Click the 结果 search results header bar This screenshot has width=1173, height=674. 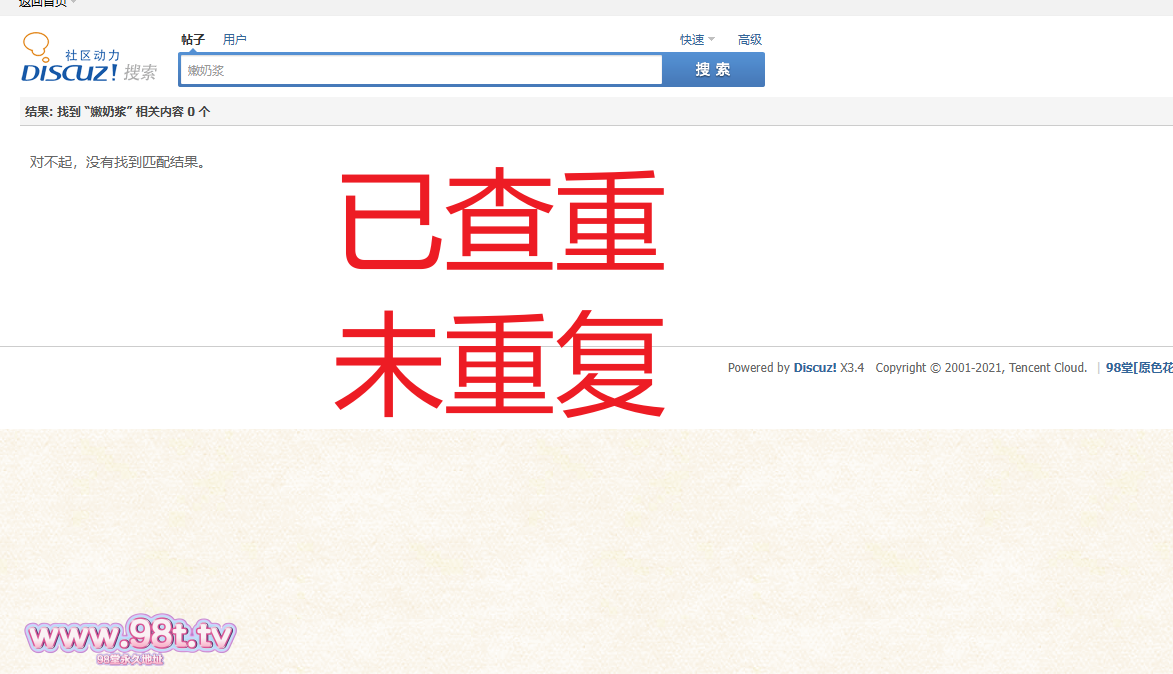[x=118, y=112]
